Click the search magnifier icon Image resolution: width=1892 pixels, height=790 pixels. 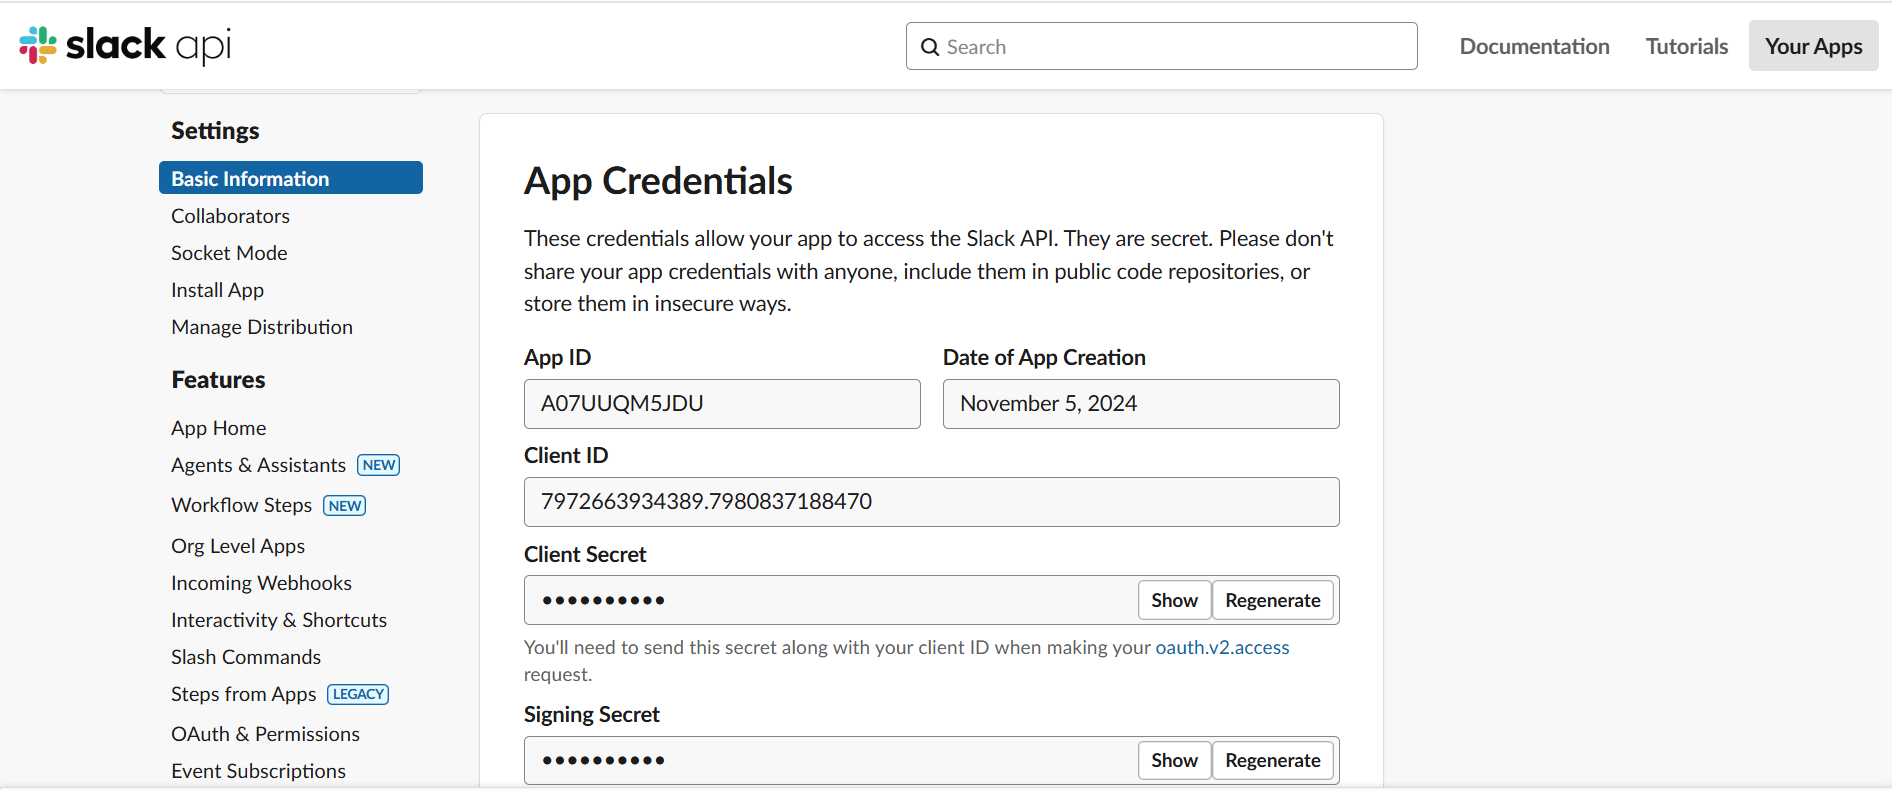tap(930, 47)
